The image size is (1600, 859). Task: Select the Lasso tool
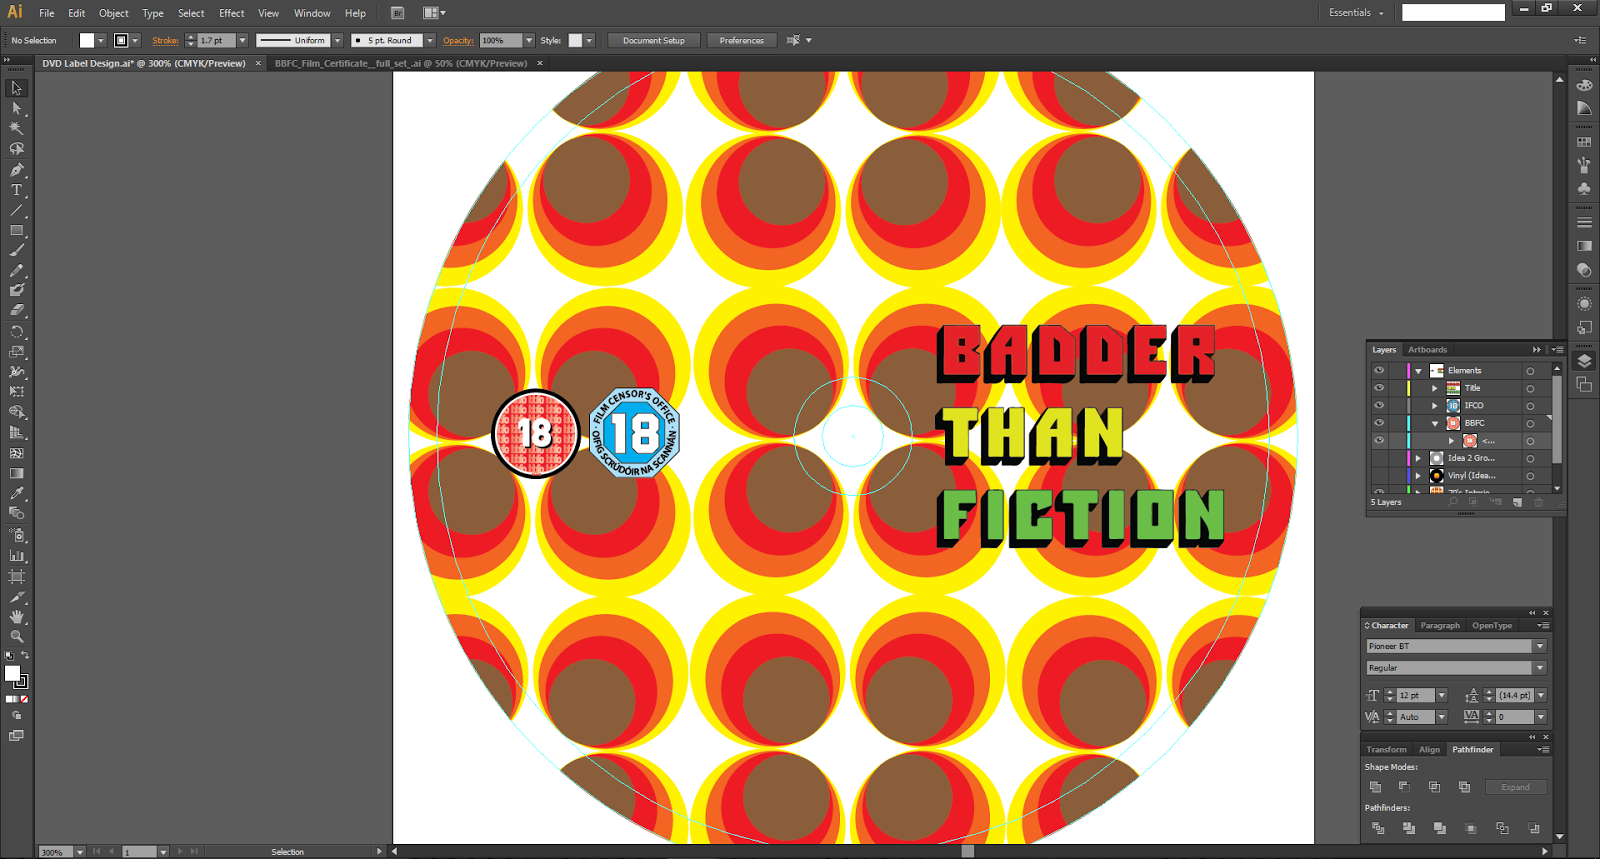coord(17,149)
